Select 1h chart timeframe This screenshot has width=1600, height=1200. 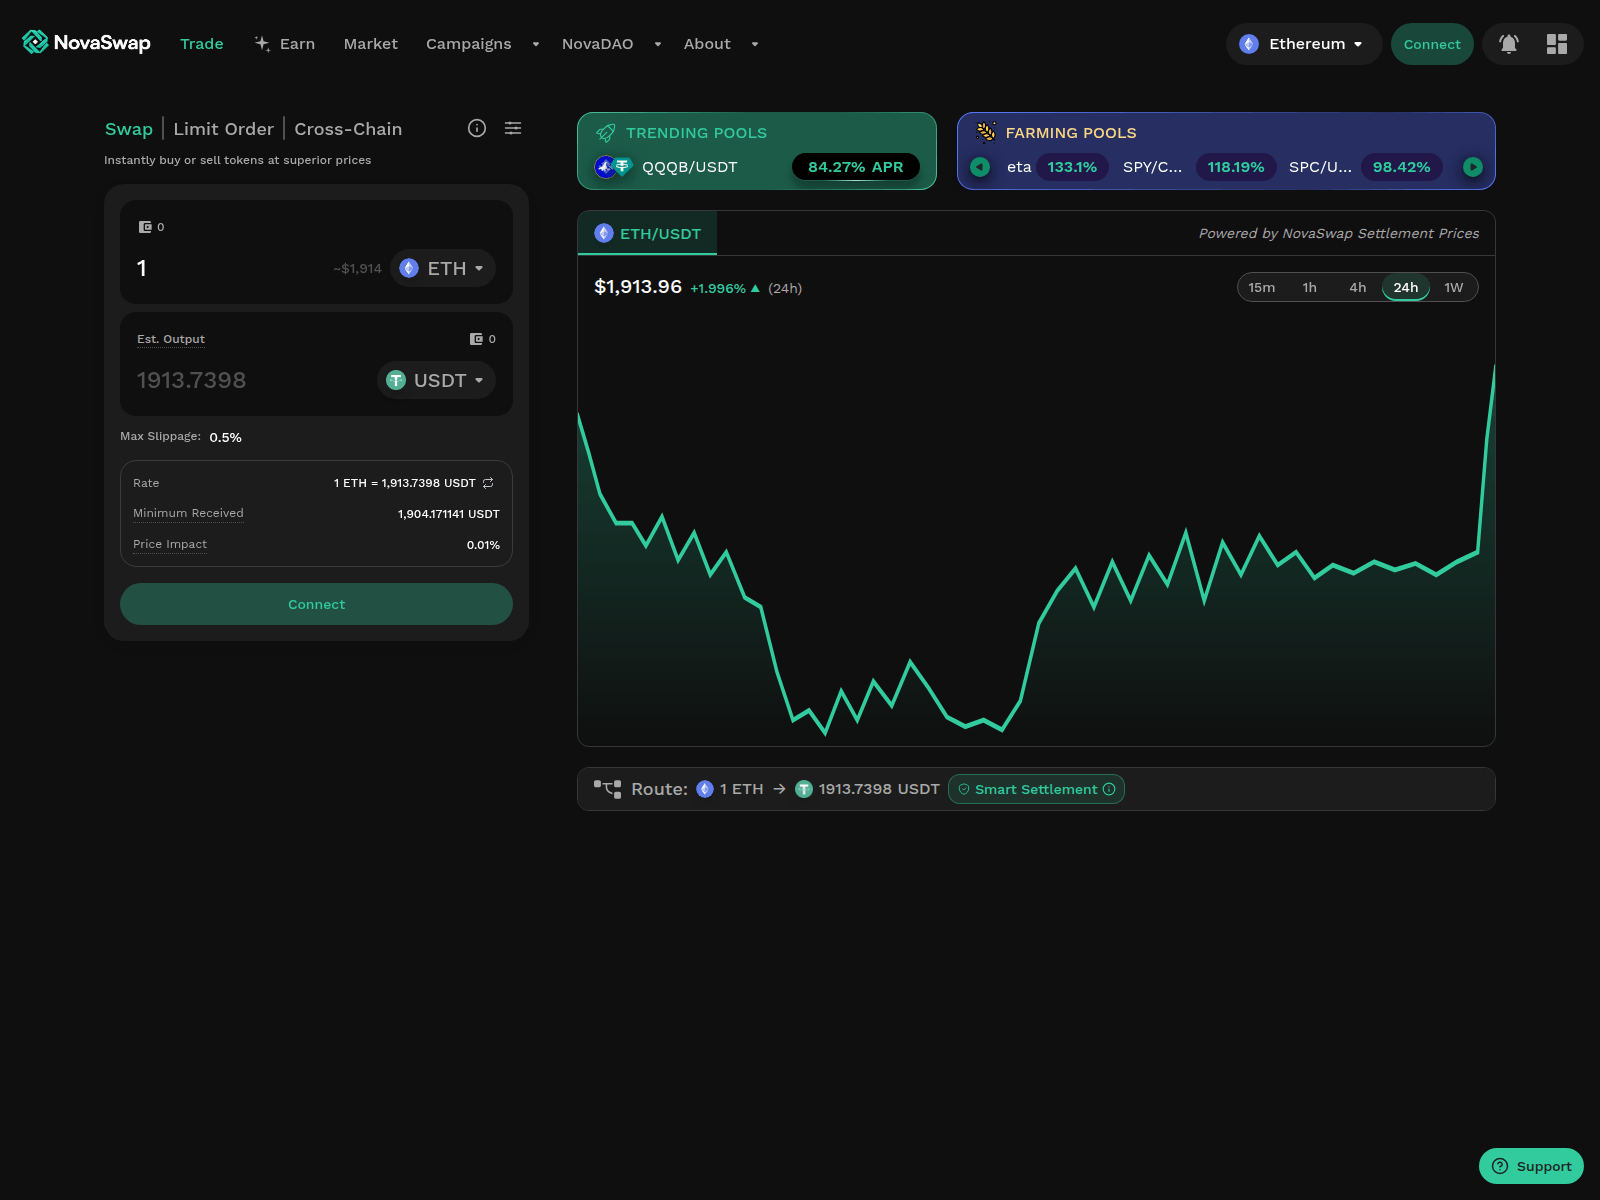1310,287
